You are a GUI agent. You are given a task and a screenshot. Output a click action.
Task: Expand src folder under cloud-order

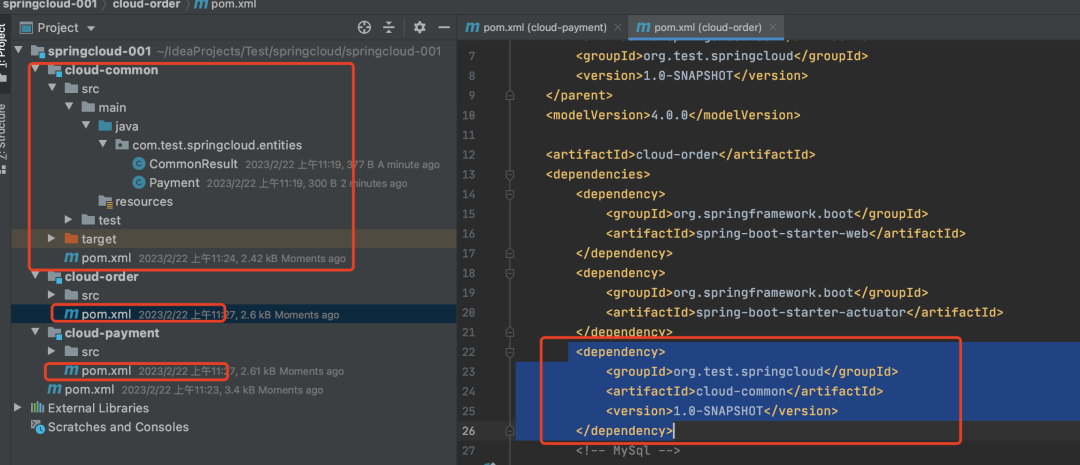(x=52, y=295)
